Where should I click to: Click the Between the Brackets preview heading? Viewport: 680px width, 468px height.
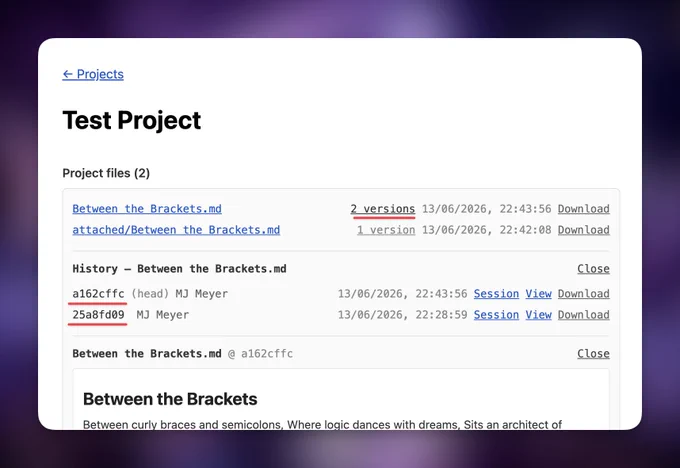point(170,399)
